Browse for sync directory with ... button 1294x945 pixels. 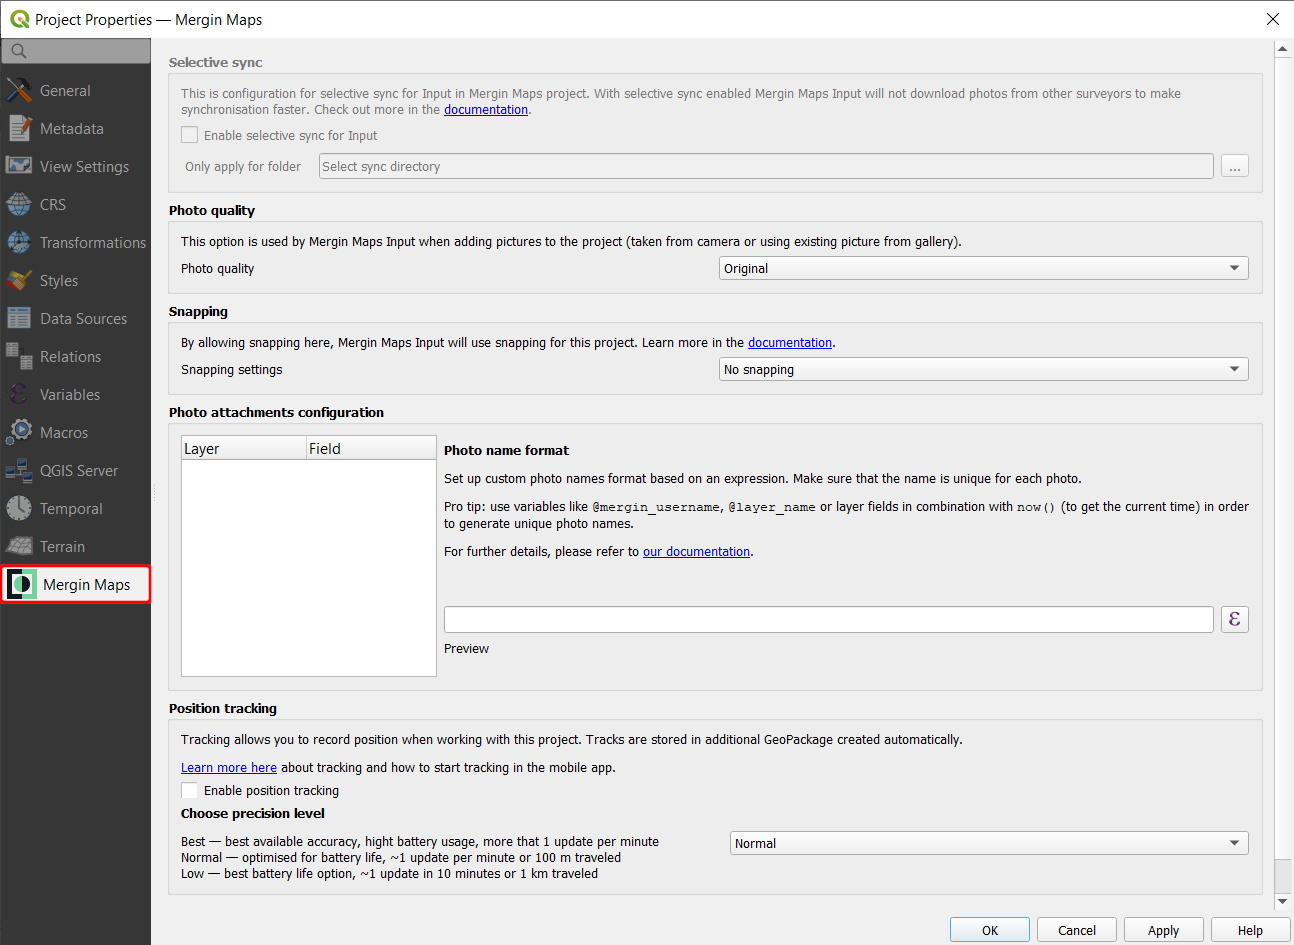(x=1235, y=166)
